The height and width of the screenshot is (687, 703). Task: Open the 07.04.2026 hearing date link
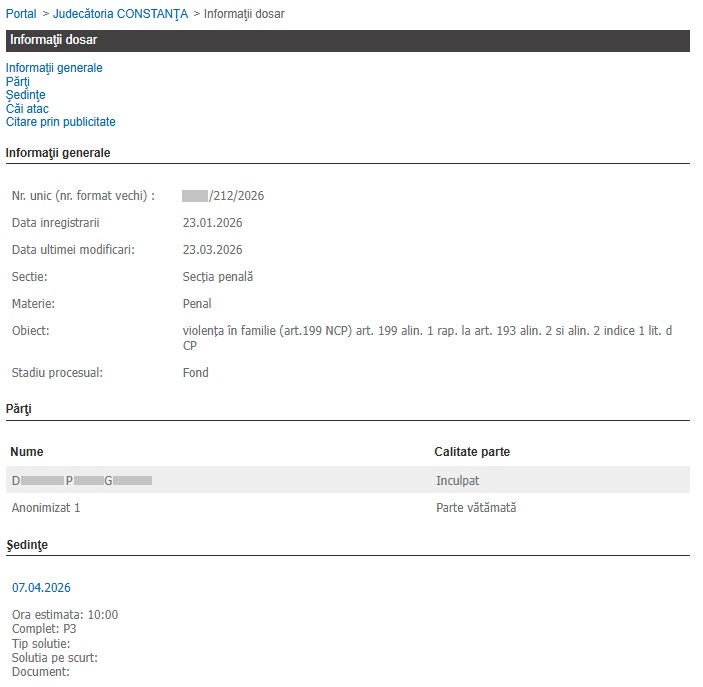[x=41, y=588]
